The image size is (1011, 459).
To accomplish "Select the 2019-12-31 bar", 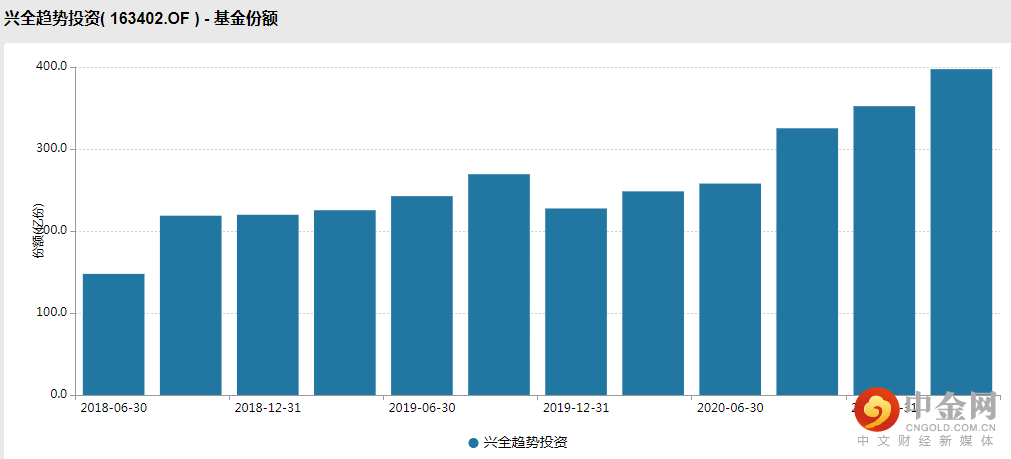I will pyautogui.click(x=576, y=302).
